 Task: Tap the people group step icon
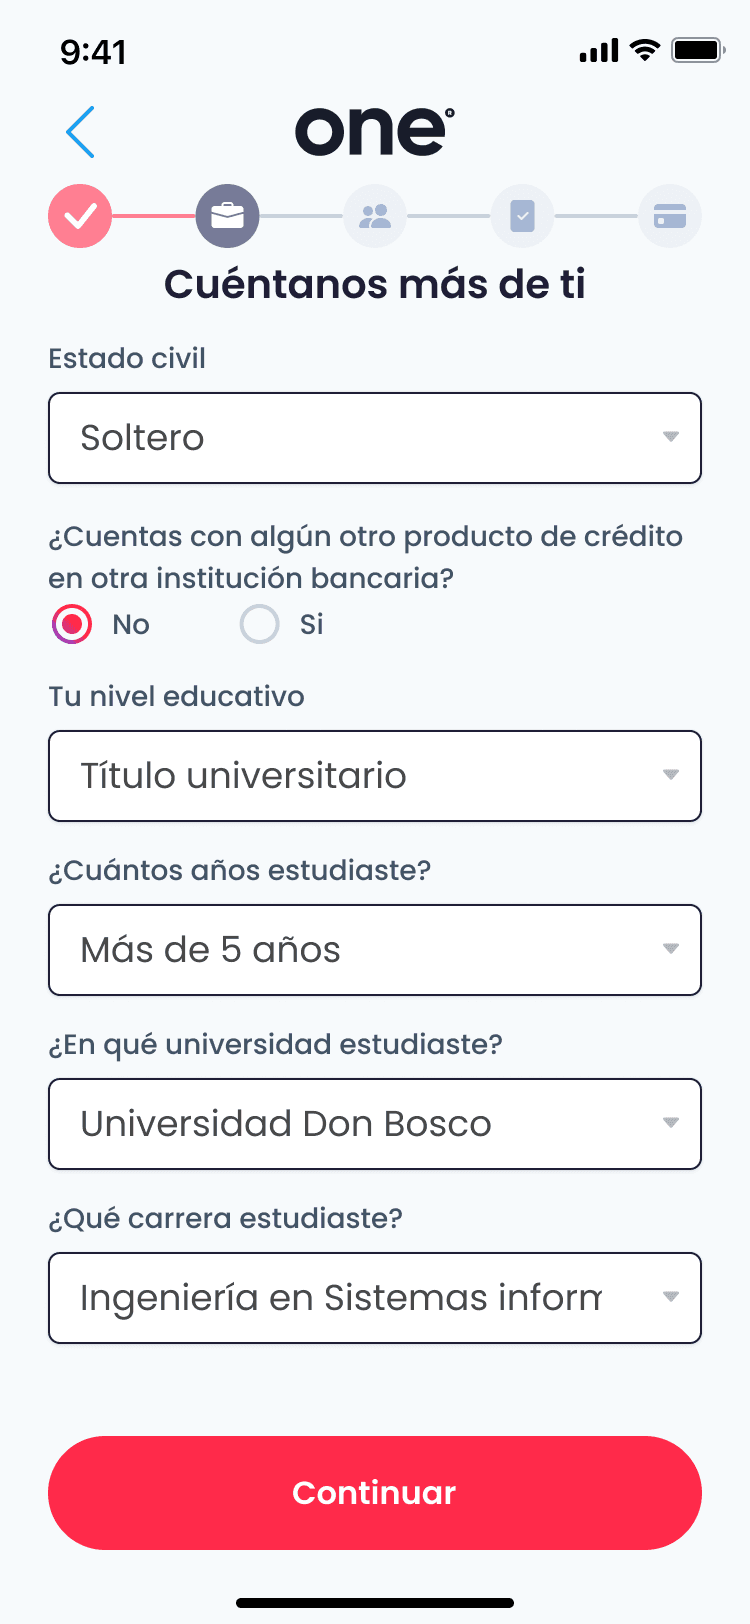[x=375, y=216]
